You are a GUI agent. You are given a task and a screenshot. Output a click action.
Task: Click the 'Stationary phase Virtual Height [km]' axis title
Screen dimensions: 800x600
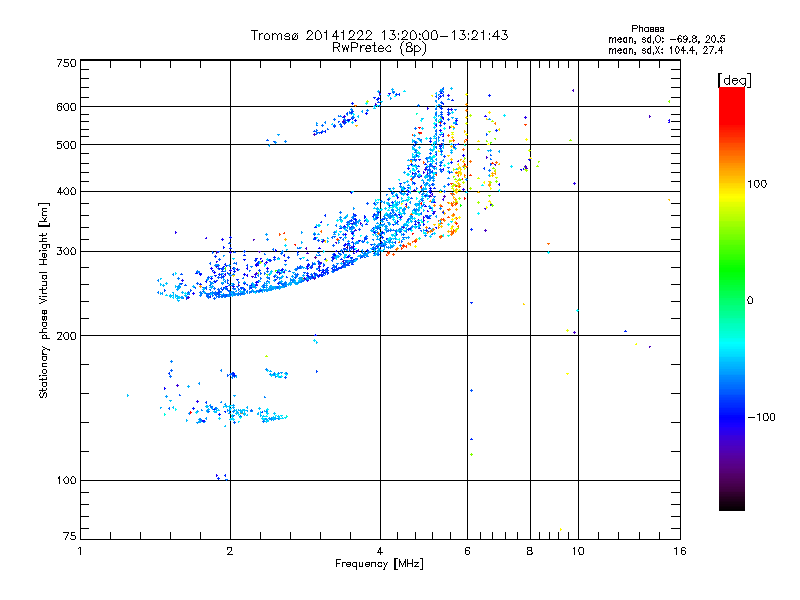(44, 300)
